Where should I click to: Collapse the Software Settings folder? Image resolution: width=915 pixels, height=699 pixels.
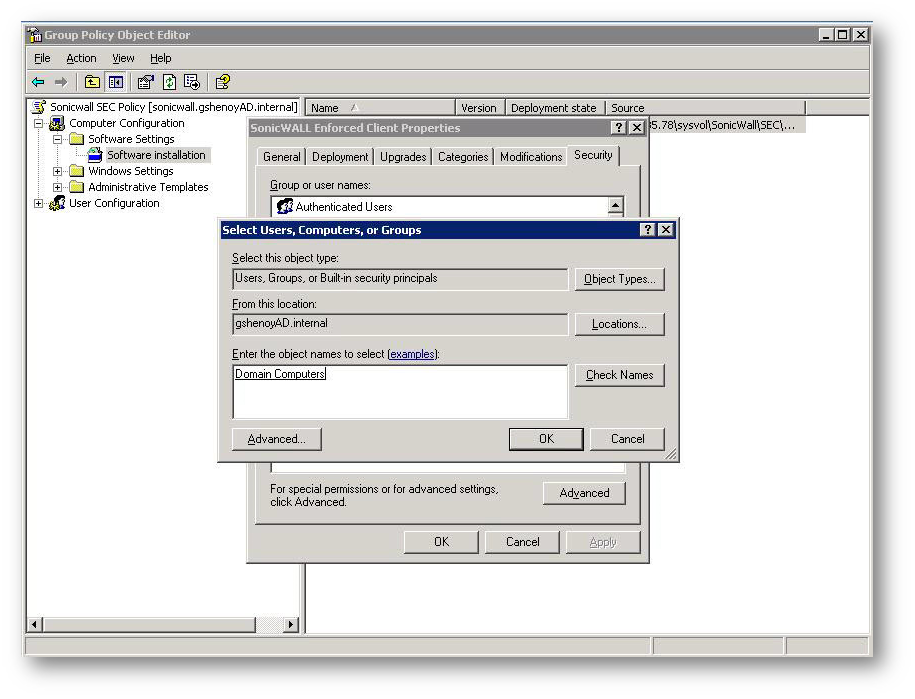pos(58,139)
